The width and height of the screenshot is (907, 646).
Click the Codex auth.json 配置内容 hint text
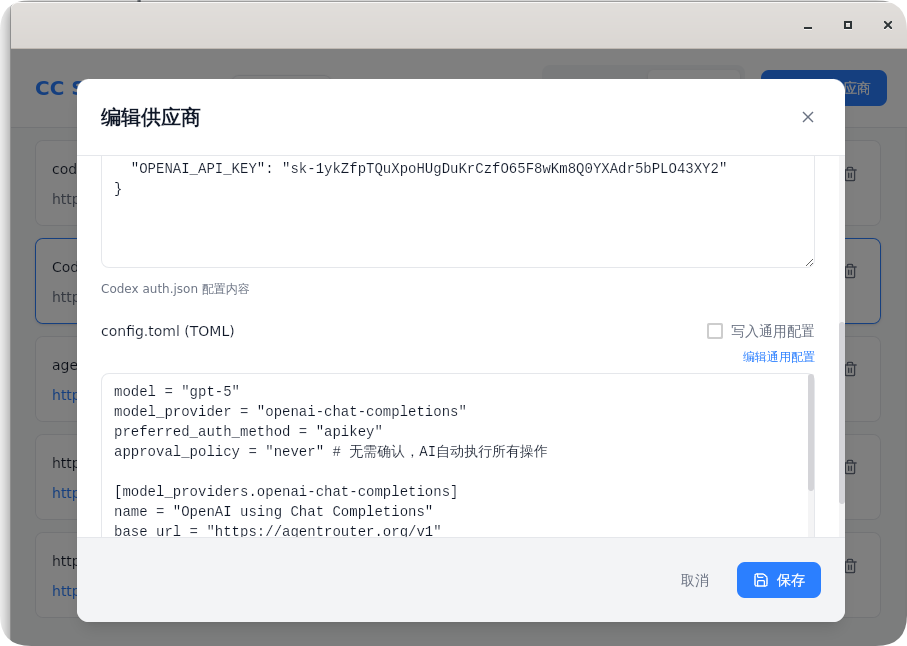(x=175, y=289)
